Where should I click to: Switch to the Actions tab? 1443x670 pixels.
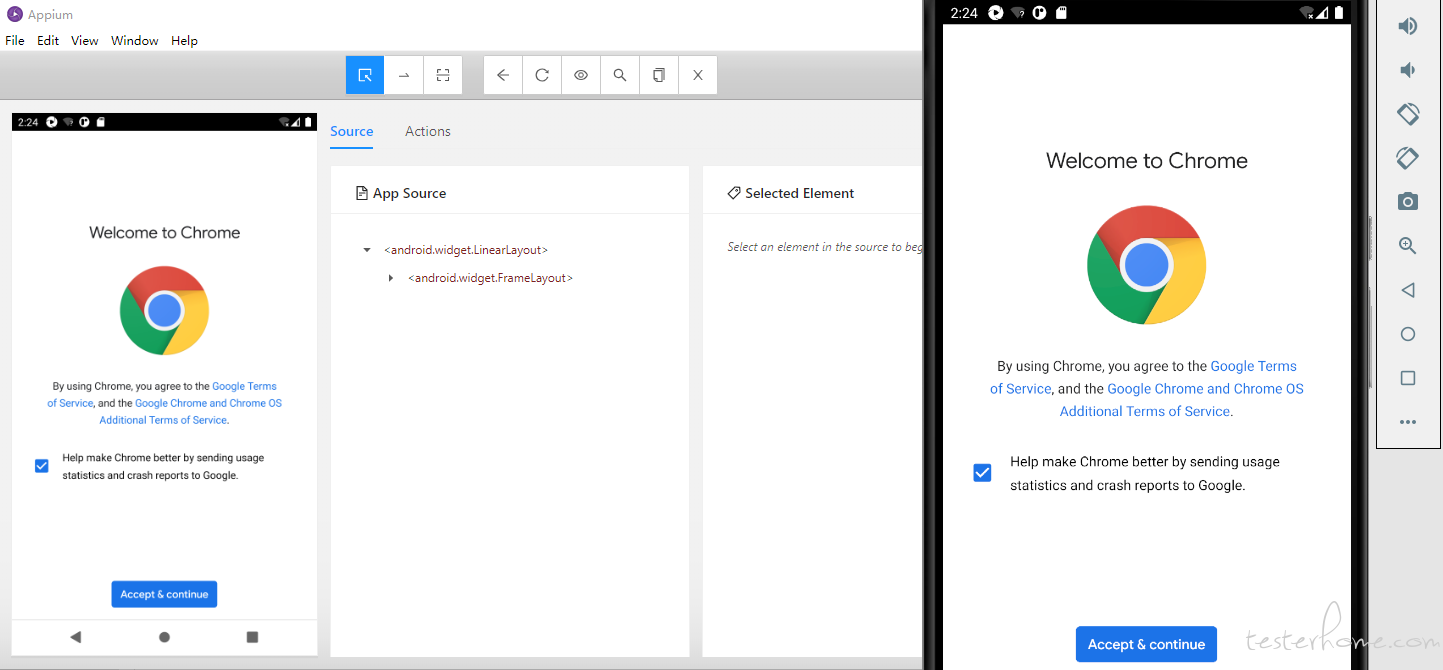(428, 131)
